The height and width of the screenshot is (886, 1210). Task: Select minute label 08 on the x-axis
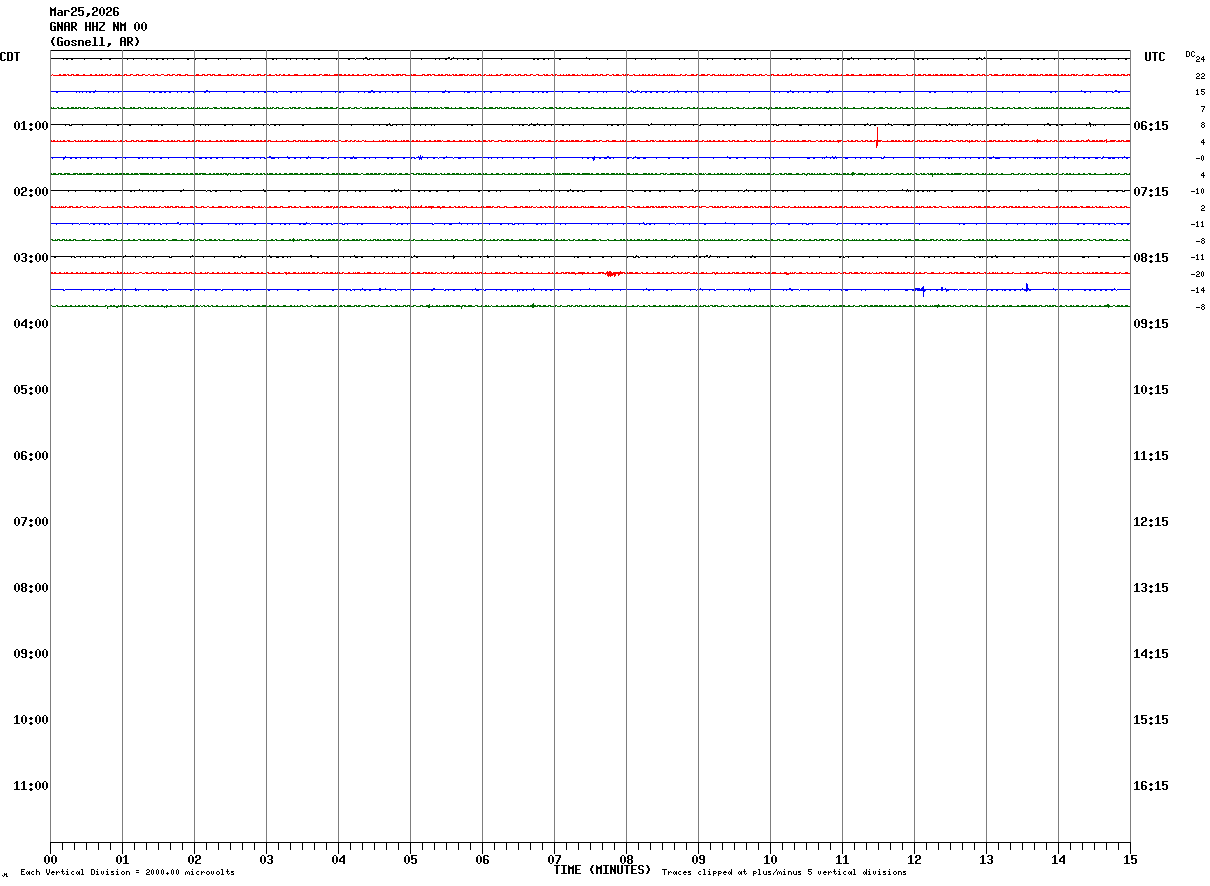pyautogui.click(x=626, y=859)
